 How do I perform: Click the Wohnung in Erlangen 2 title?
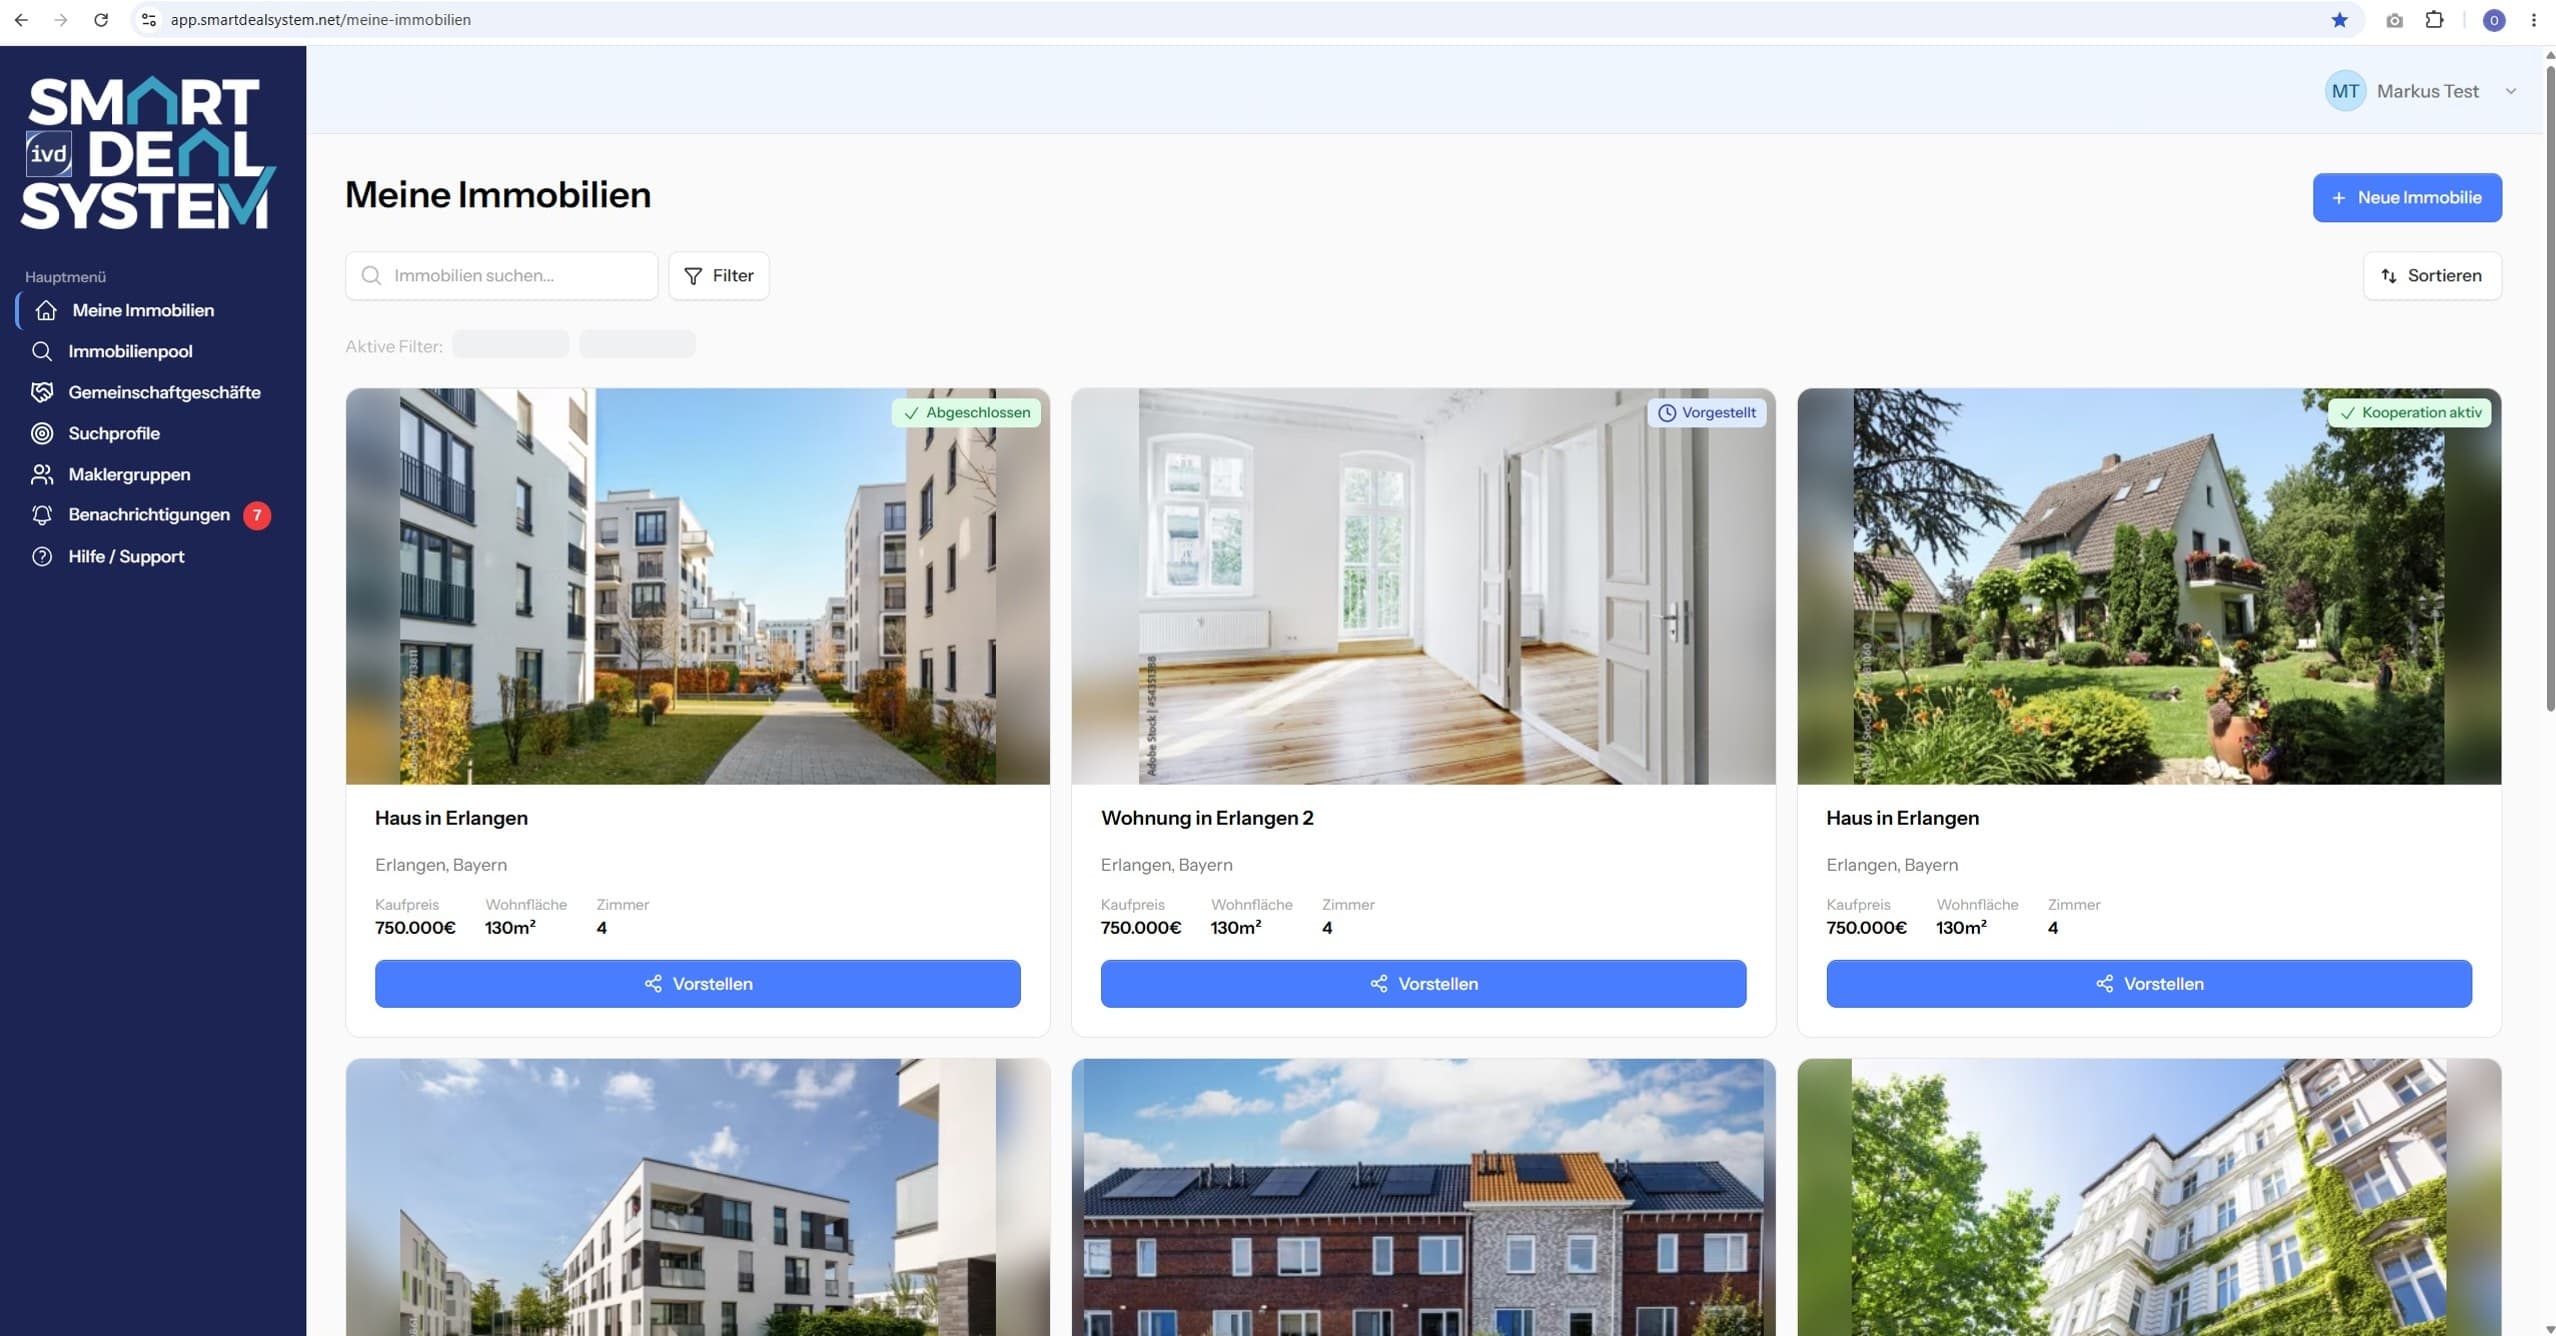click(1207, 817)
